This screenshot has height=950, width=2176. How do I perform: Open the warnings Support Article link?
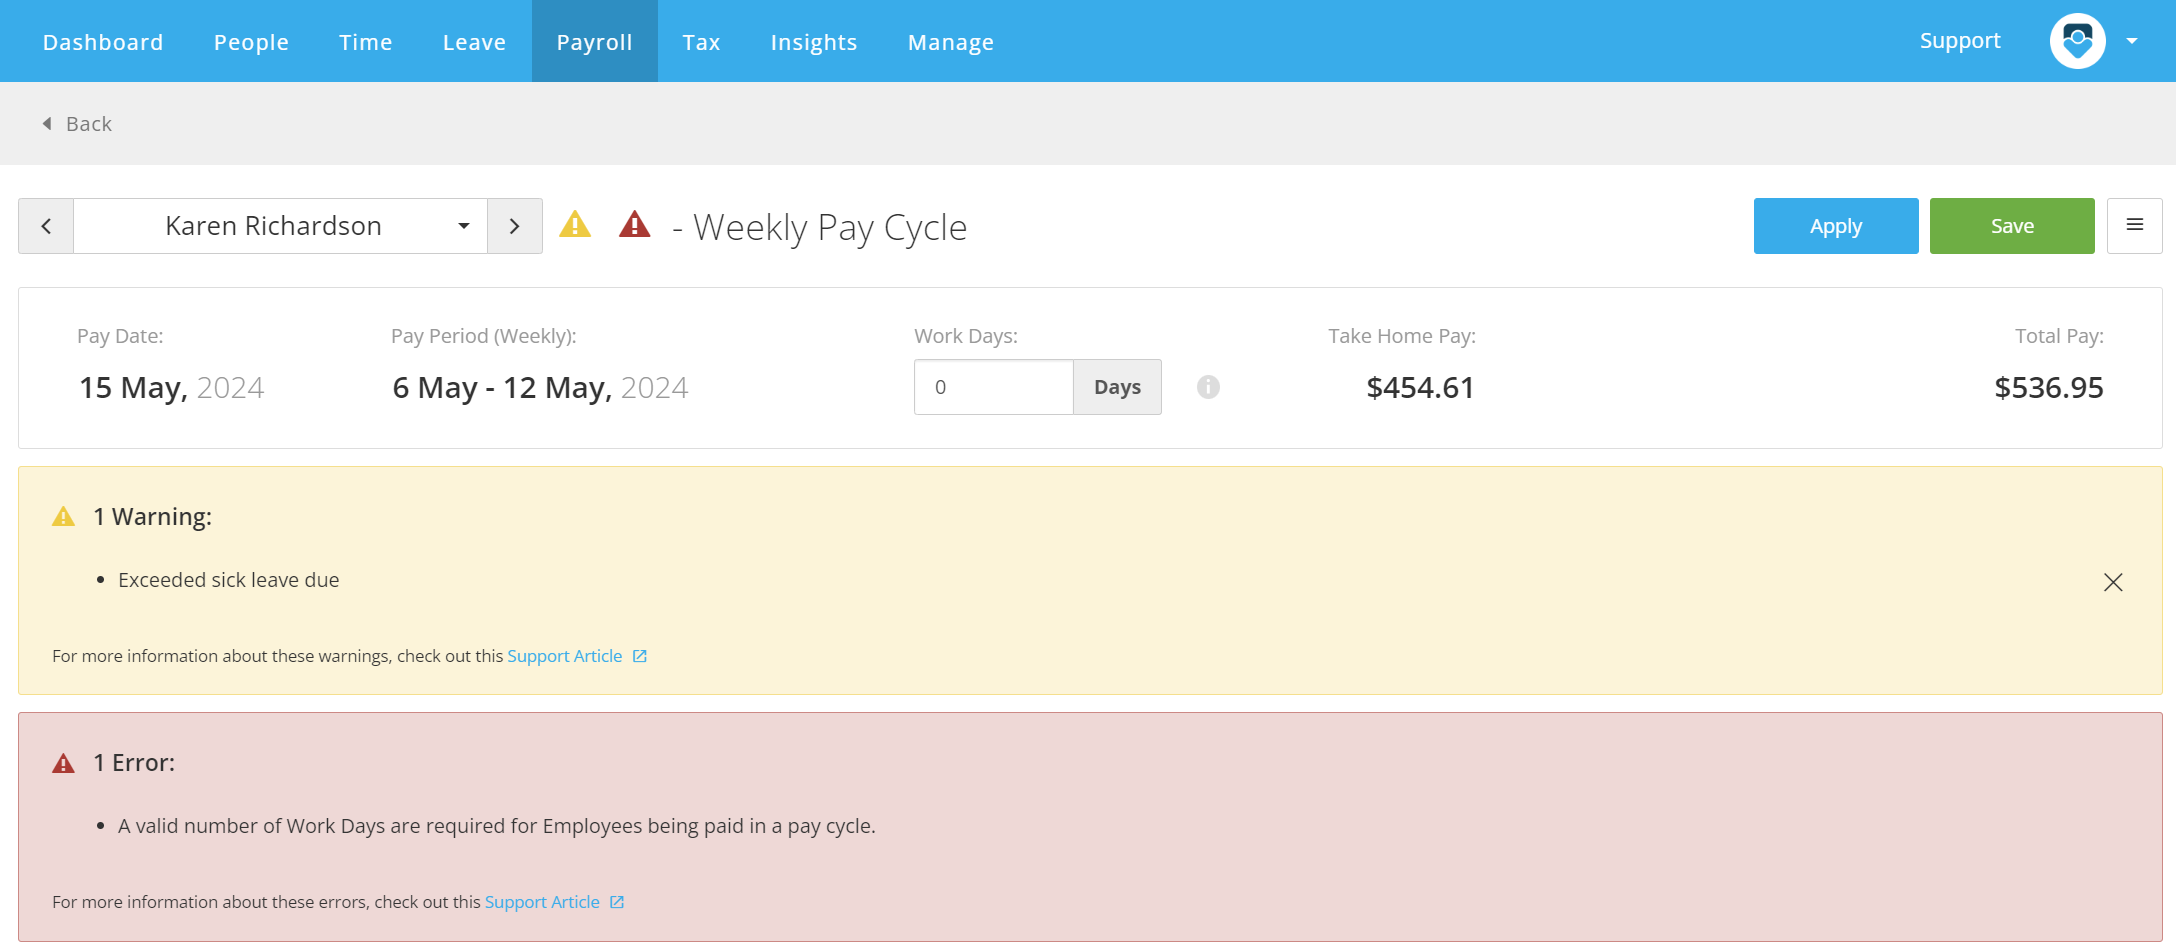click(565, 656)
